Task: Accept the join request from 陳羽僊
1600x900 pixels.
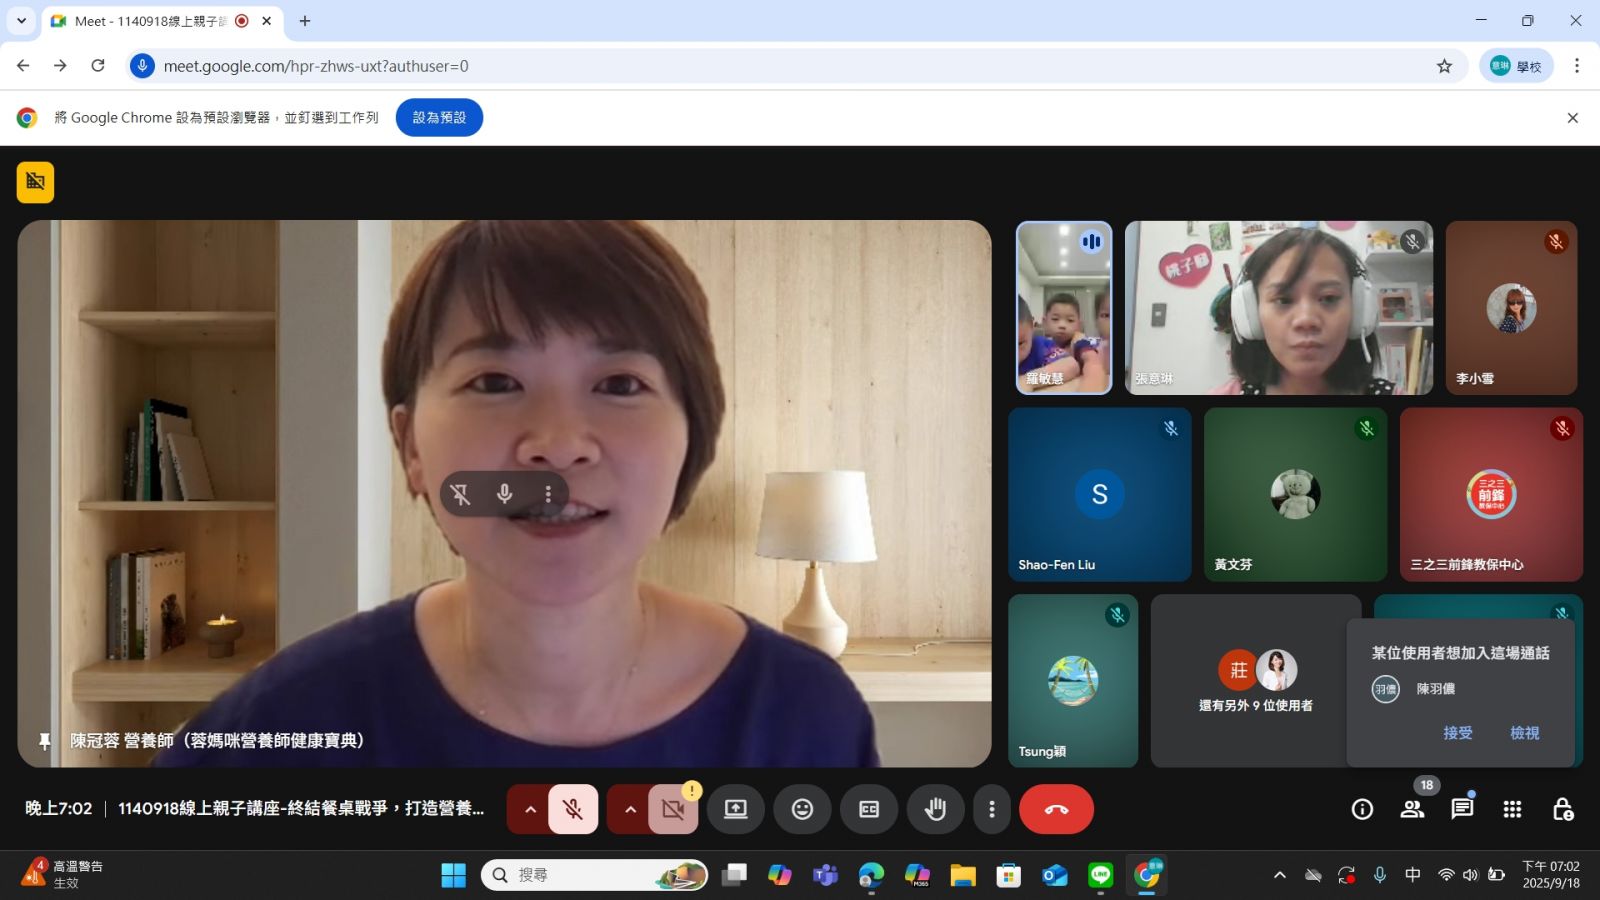Action: point(1457,733)
